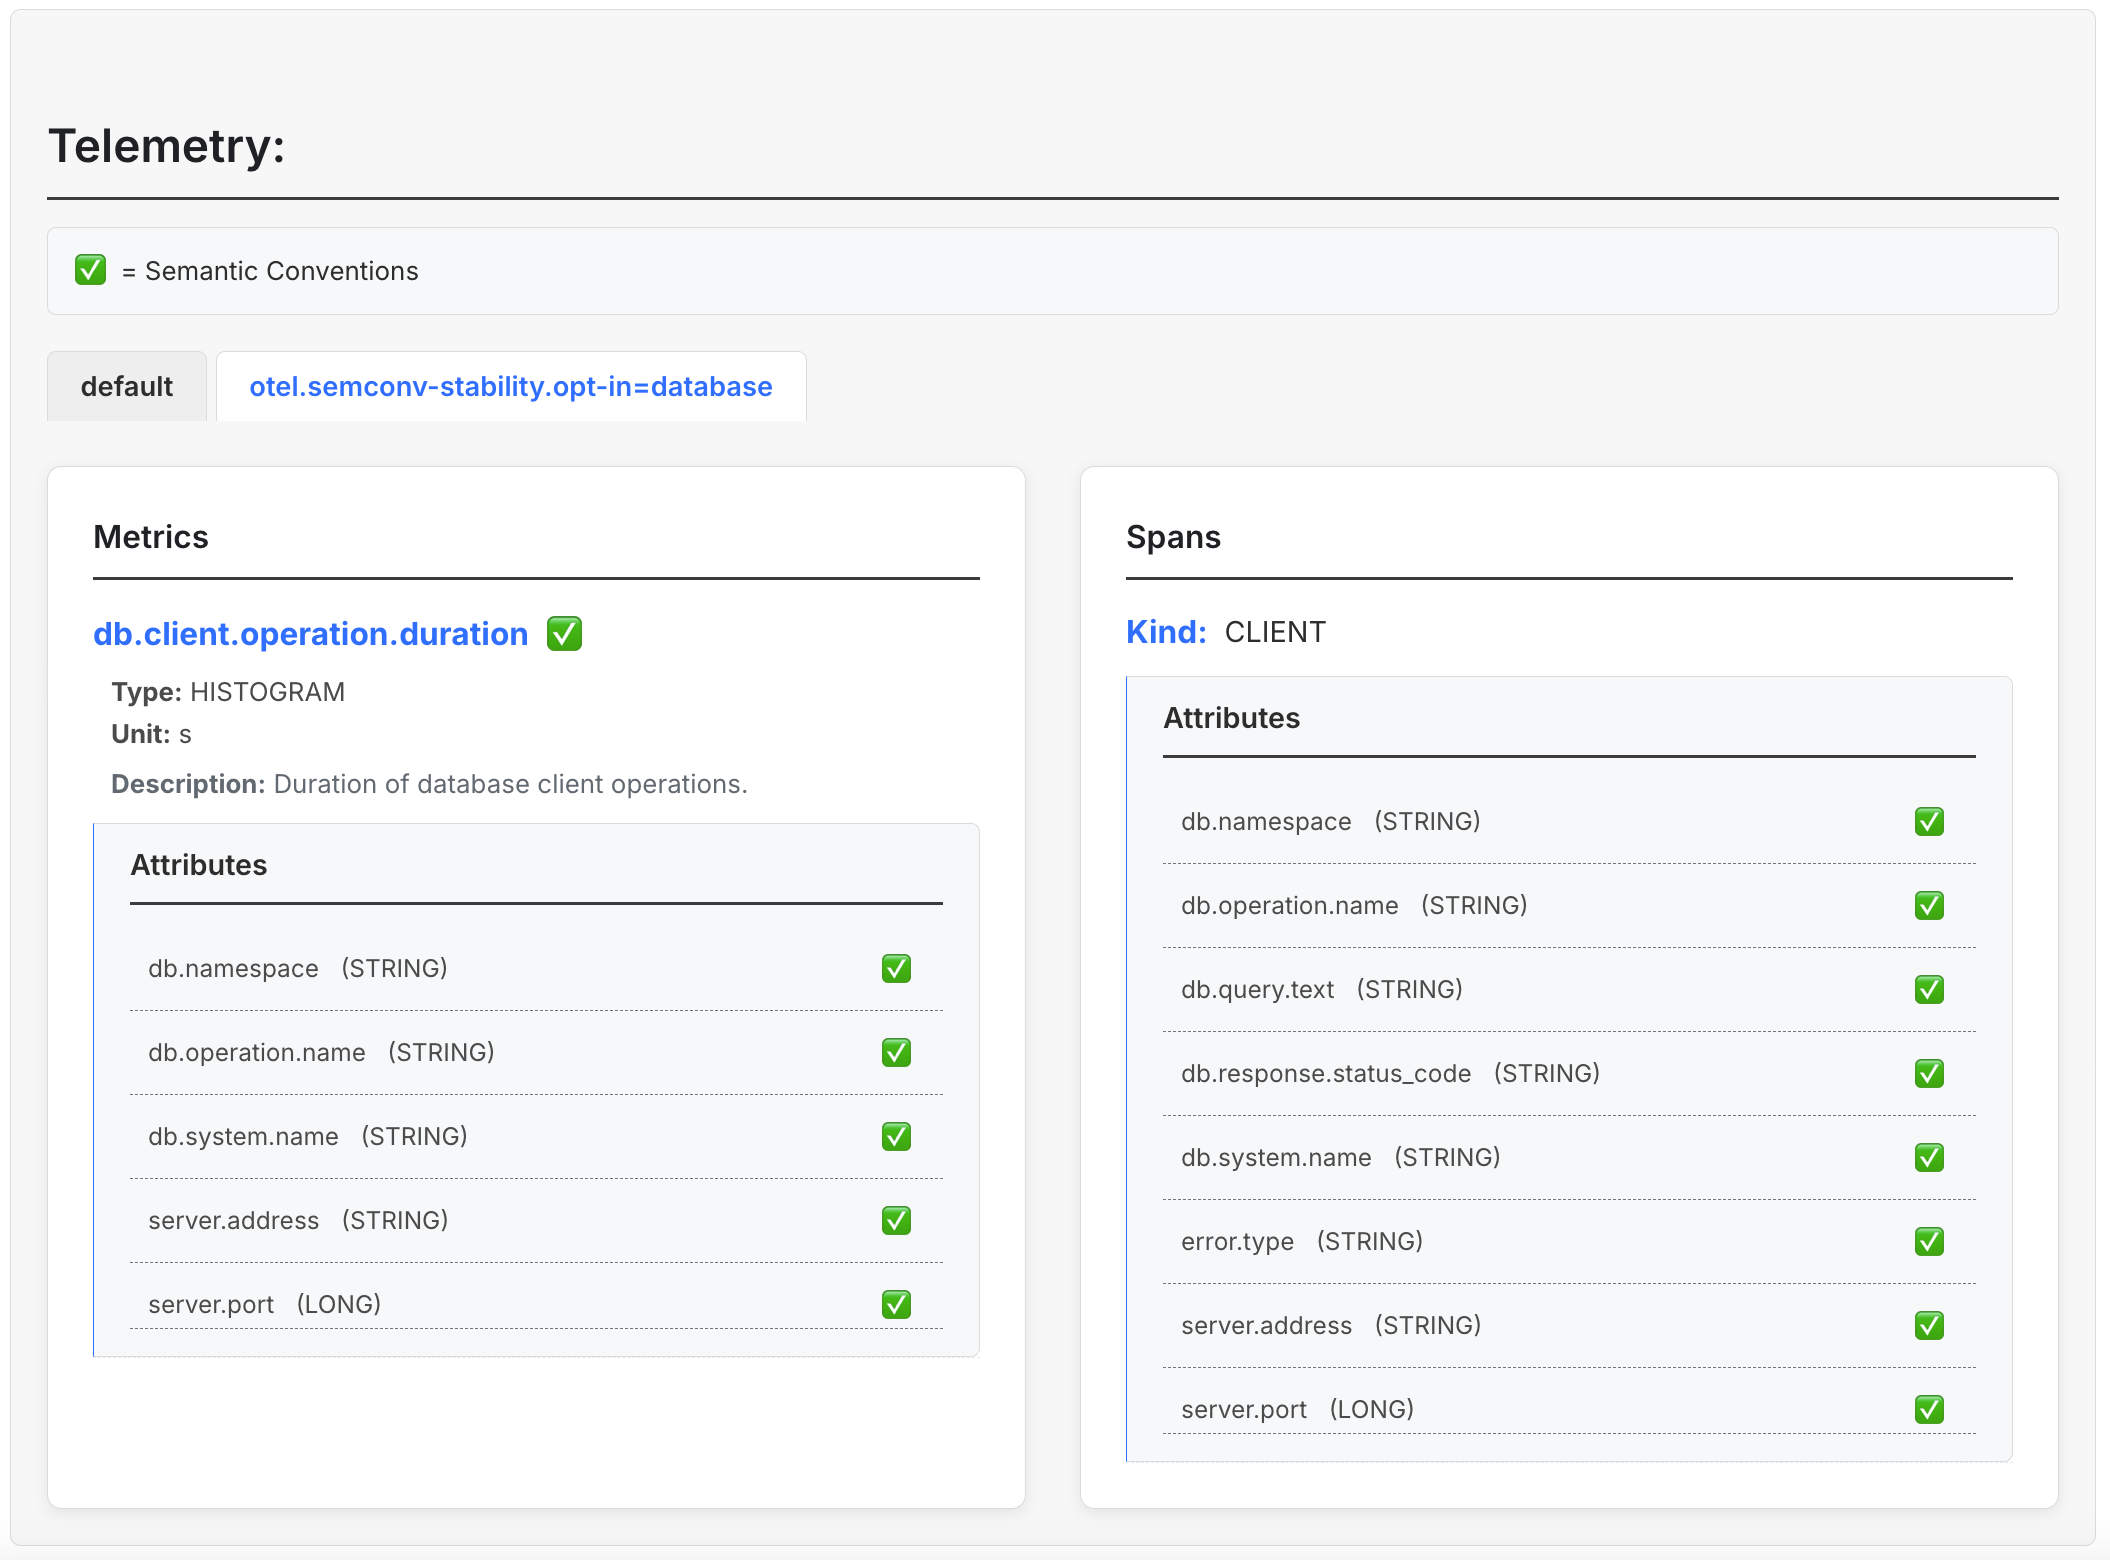The height and width of the screenshot is (1560, 2110).
Task: Click checkmark for Spans db.query.text attribute
Action: coord(1929,989)
